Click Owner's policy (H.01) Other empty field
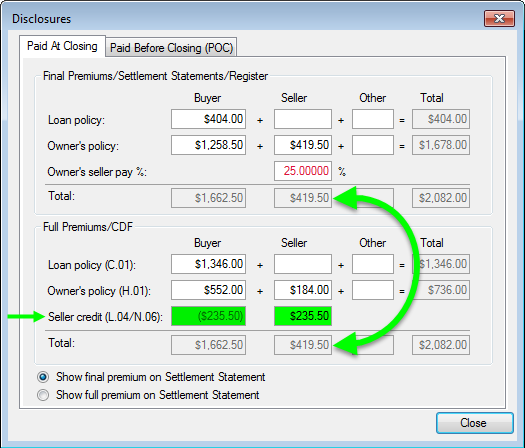The height and width of the screenshot is (448, 525). (373, 290)
